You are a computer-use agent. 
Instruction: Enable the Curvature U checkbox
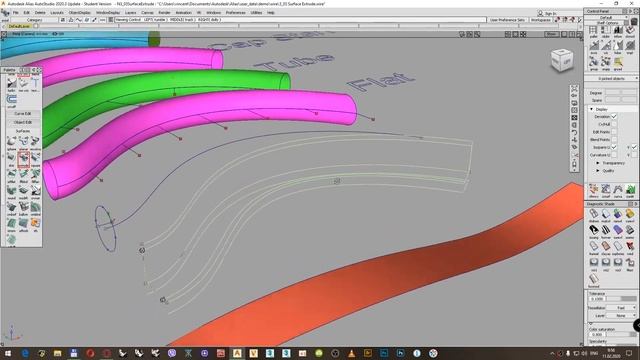(613, 155)
